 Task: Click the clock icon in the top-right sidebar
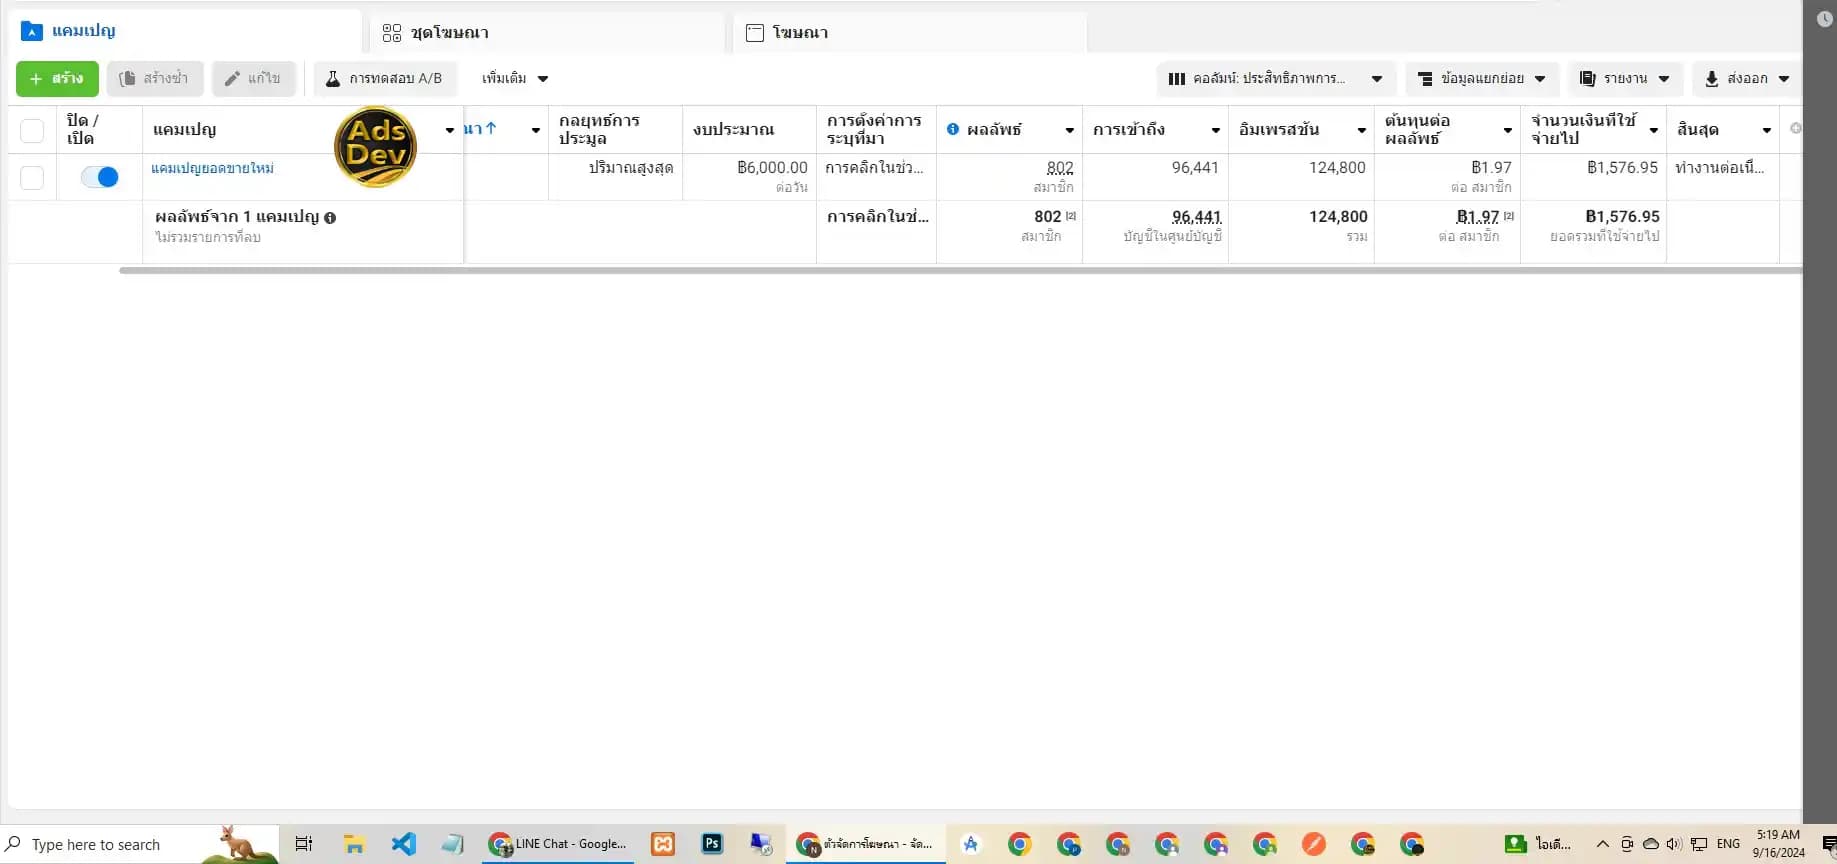pyautogui.click(x=1824, y=19)
